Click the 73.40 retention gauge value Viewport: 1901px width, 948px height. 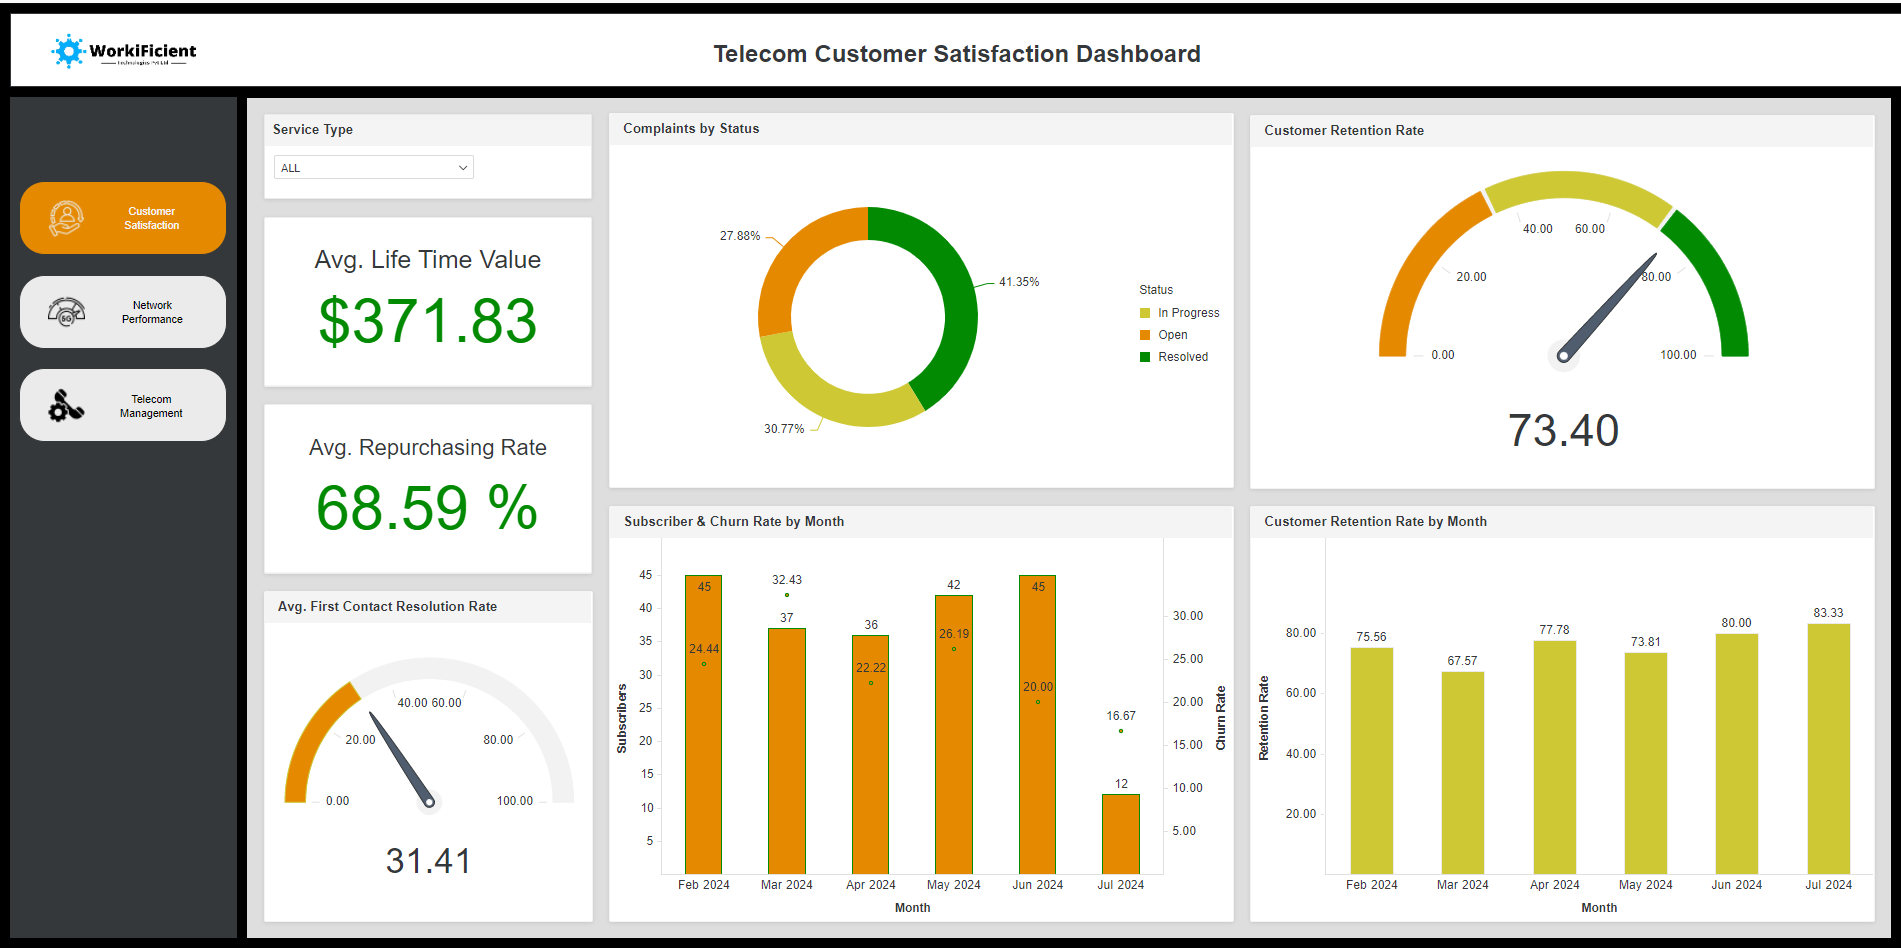[x=1563, y=431]
